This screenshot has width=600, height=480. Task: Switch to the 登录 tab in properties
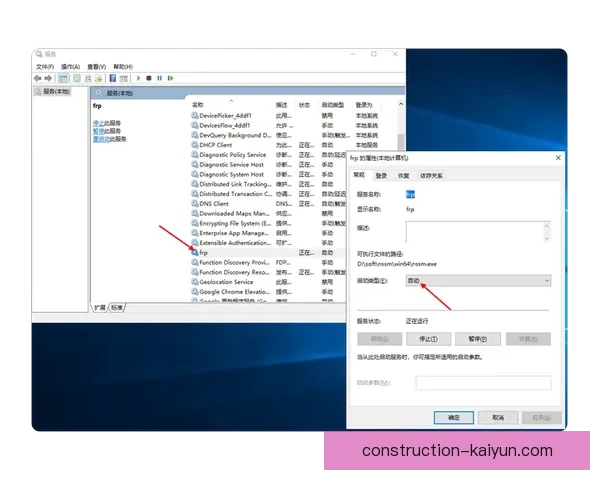[x=381, y=175]
